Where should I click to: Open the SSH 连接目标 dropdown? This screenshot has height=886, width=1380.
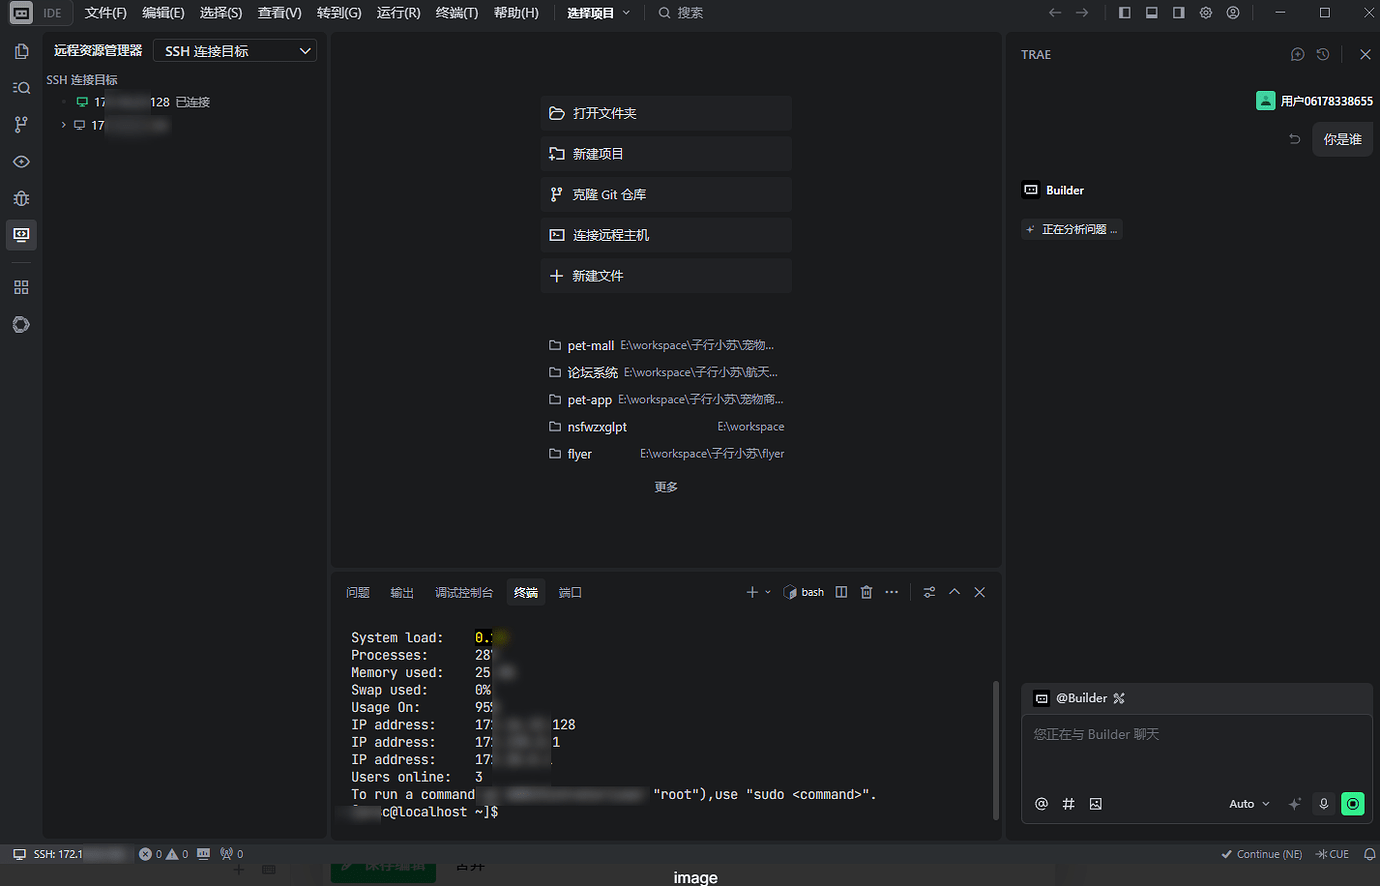coord(235,51)
